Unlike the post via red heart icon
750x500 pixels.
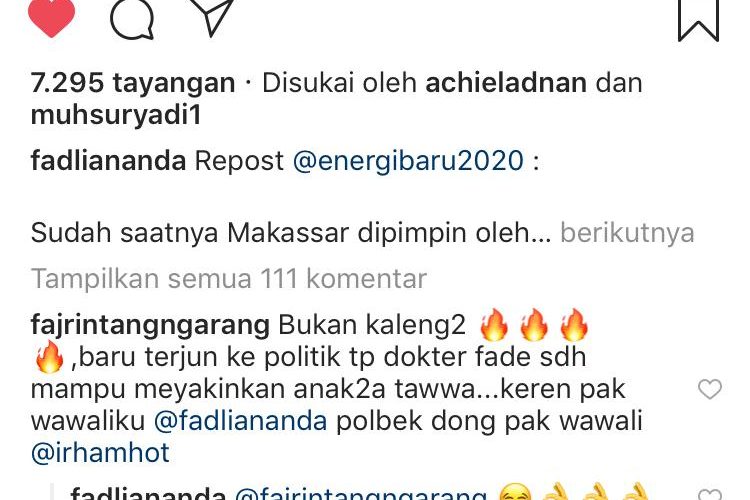click(52, 17)
